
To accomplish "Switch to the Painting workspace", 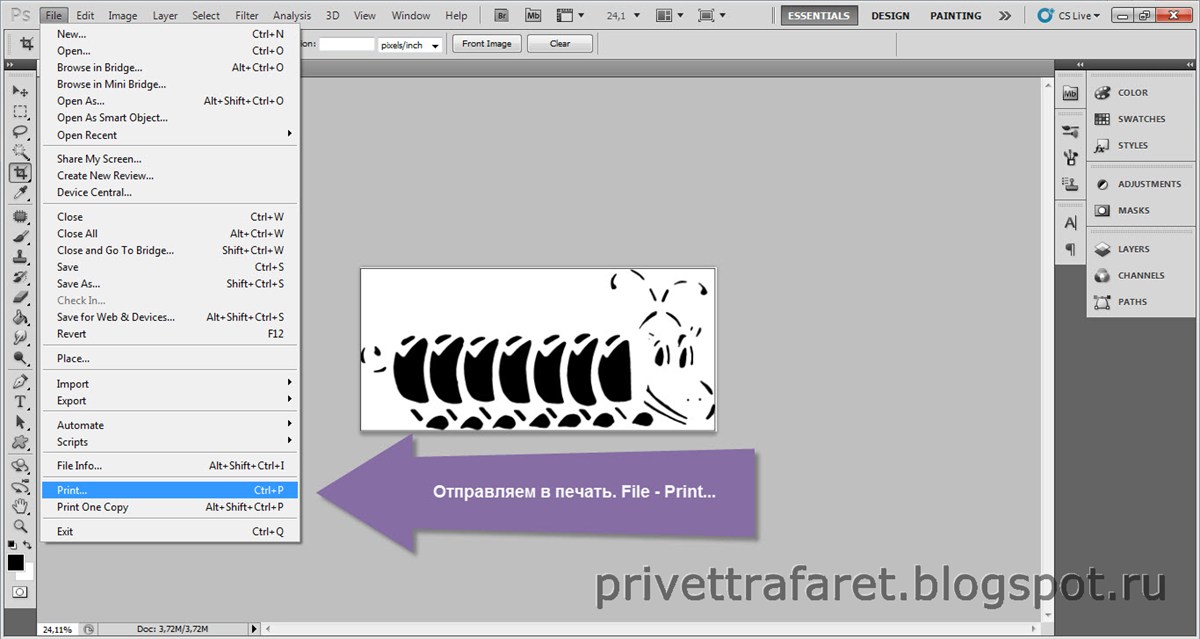I will 955,16.
